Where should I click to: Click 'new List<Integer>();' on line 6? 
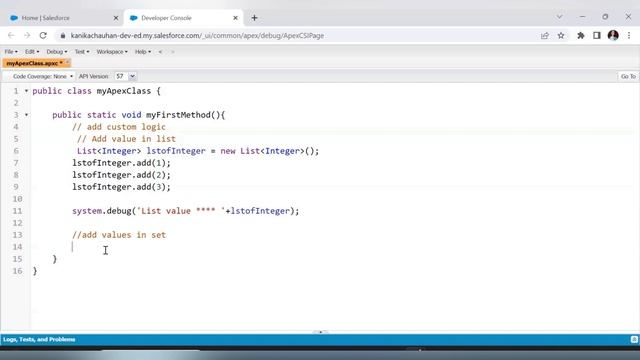pos(270,151)
